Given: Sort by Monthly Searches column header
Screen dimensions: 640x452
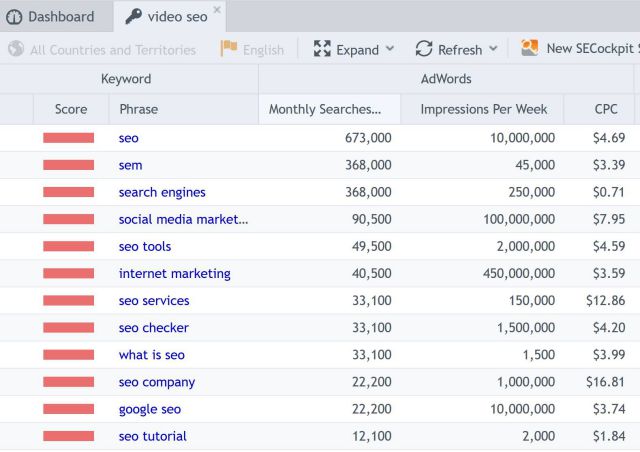Looking at the screenshot, I should click(325, 110).
